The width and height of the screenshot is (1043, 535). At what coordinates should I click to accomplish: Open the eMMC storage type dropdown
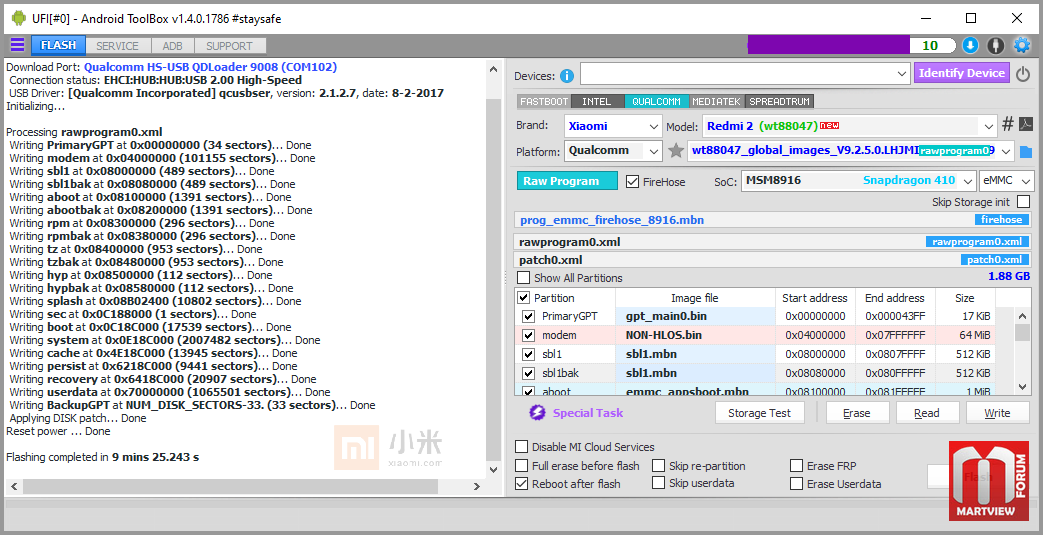(1006, 180)
